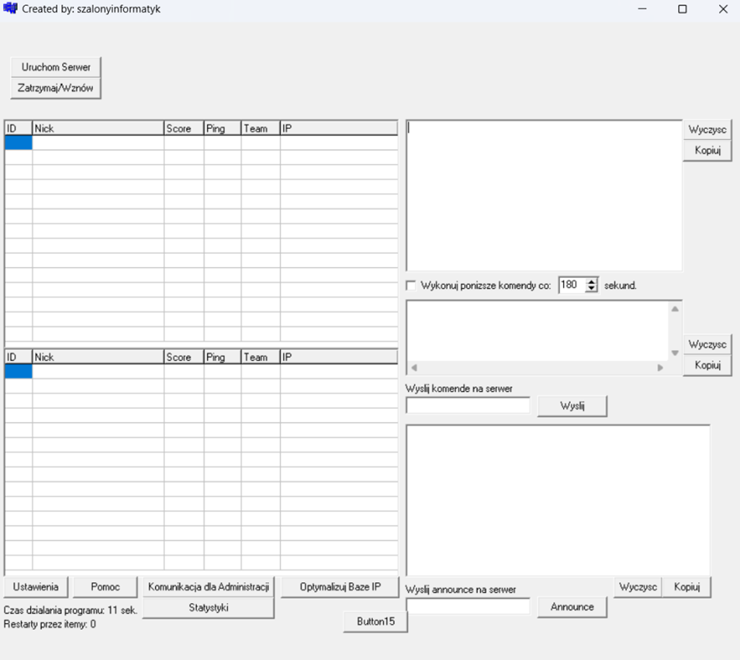
Task: Click 'Restarty przez itemy: 0' text
Action: pyautogui.click(x=50, y=624)
